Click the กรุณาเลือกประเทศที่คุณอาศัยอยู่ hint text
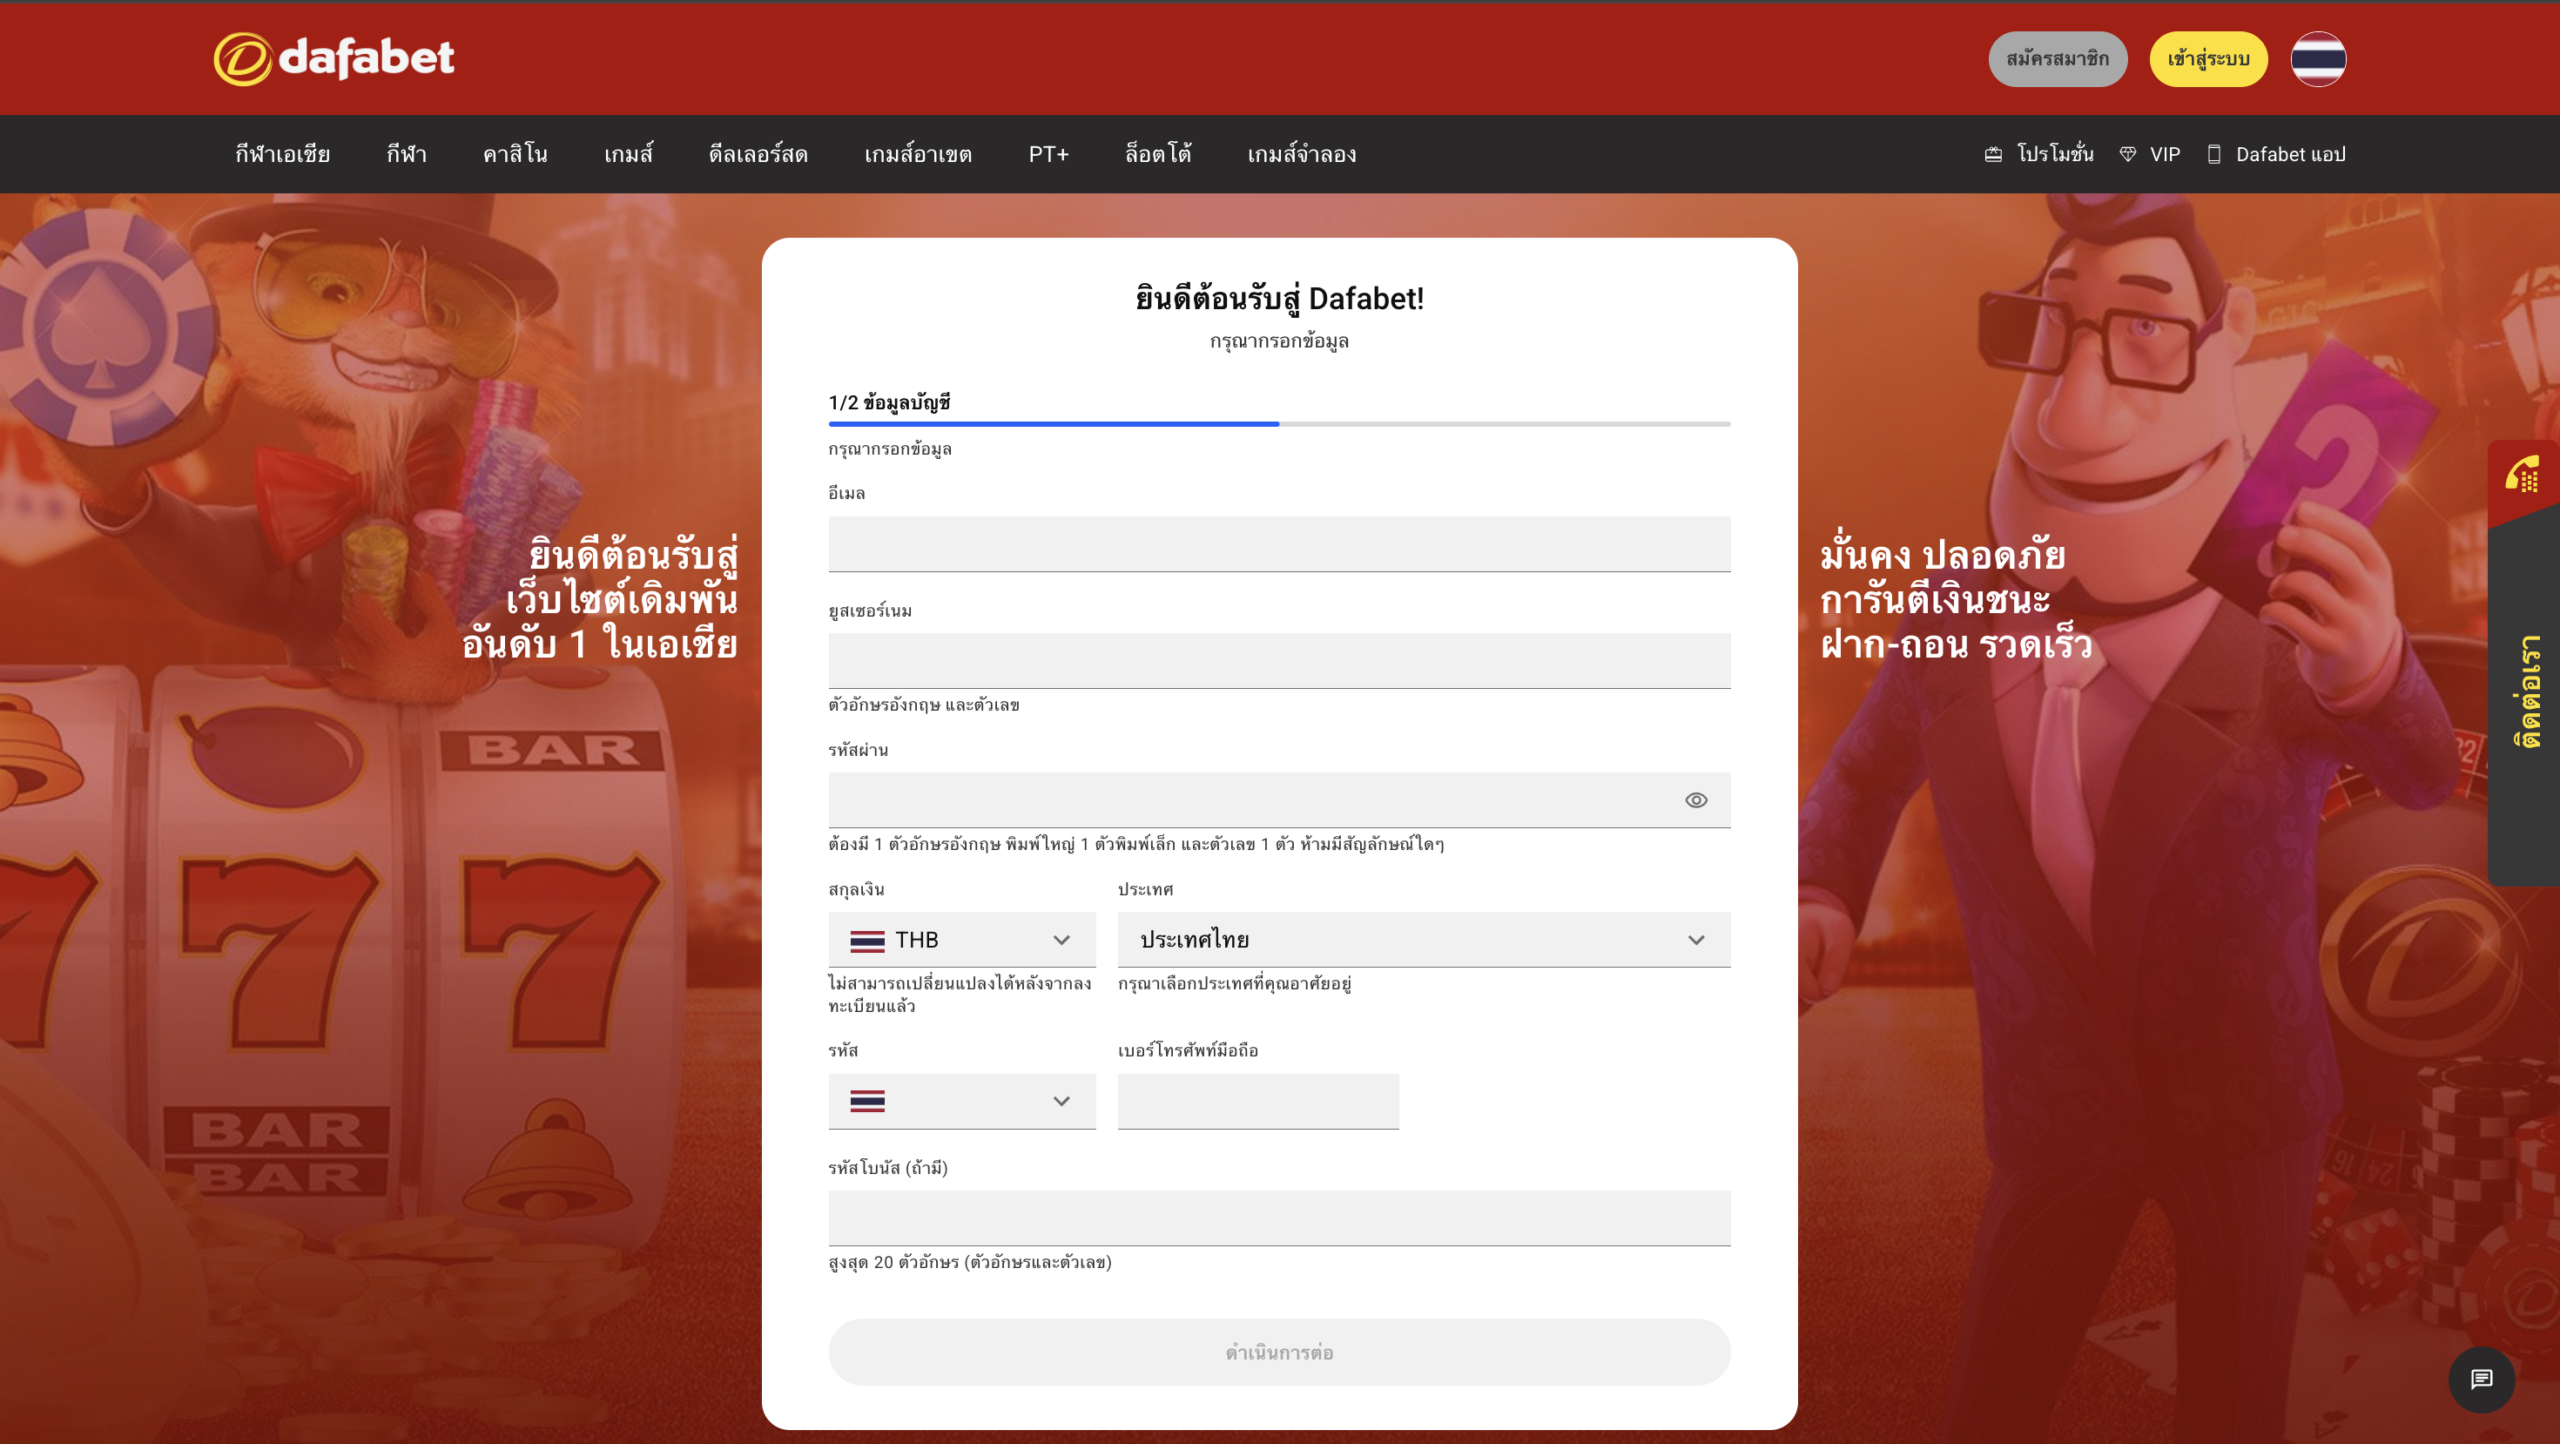This screenshot has width=2560, height=1444. (x=1235, y=984)
